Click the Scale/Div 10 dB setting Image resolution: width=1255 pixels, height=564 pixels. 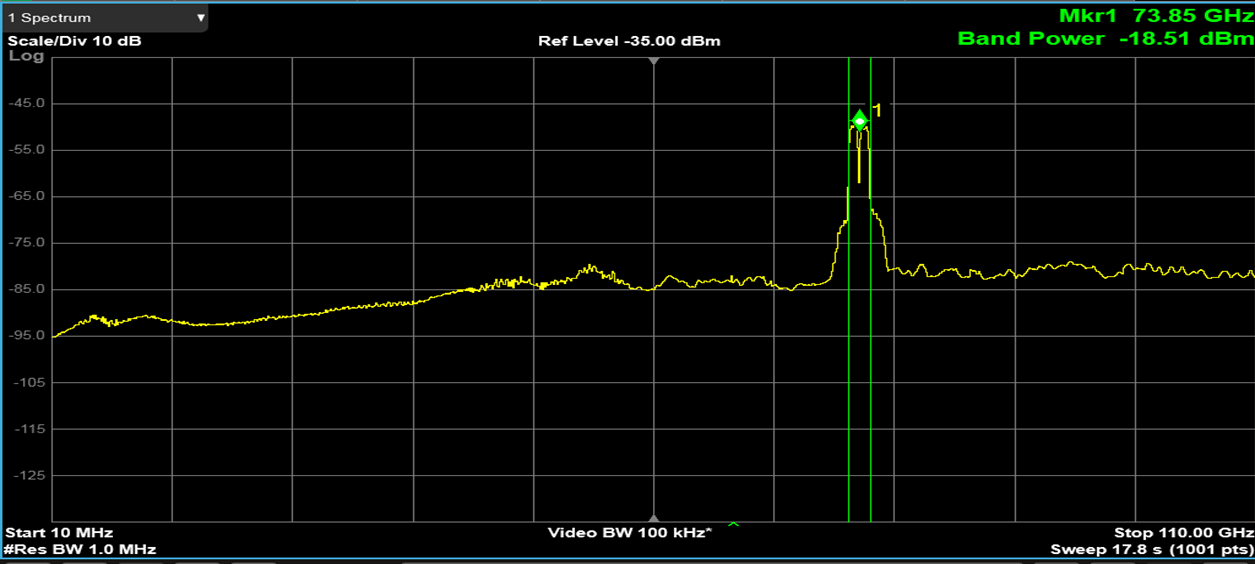click(75, 41)
